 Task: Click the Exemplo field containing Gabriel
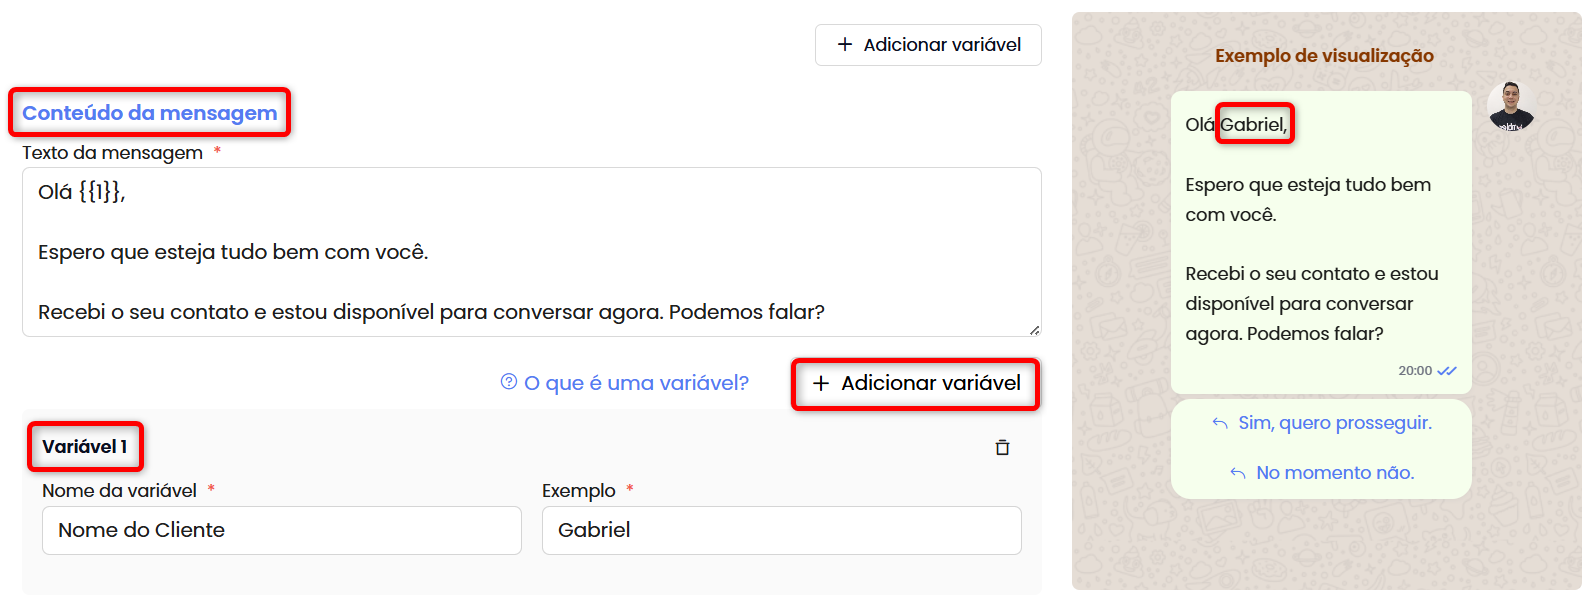pyautogui.click(x=780, y=530)
